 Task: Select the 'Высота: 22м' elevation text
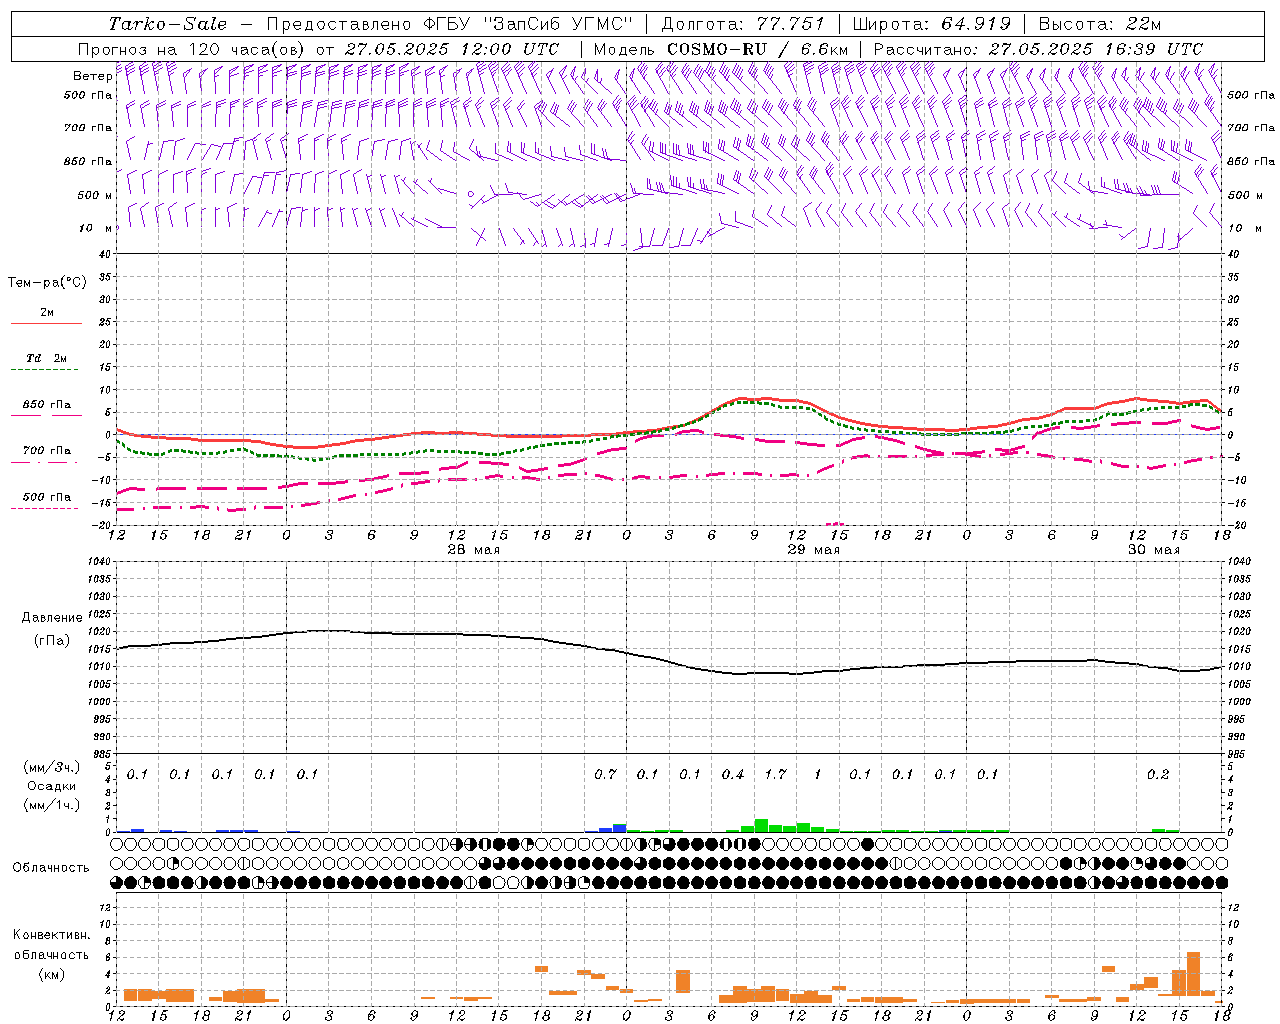pos(1100,24)
